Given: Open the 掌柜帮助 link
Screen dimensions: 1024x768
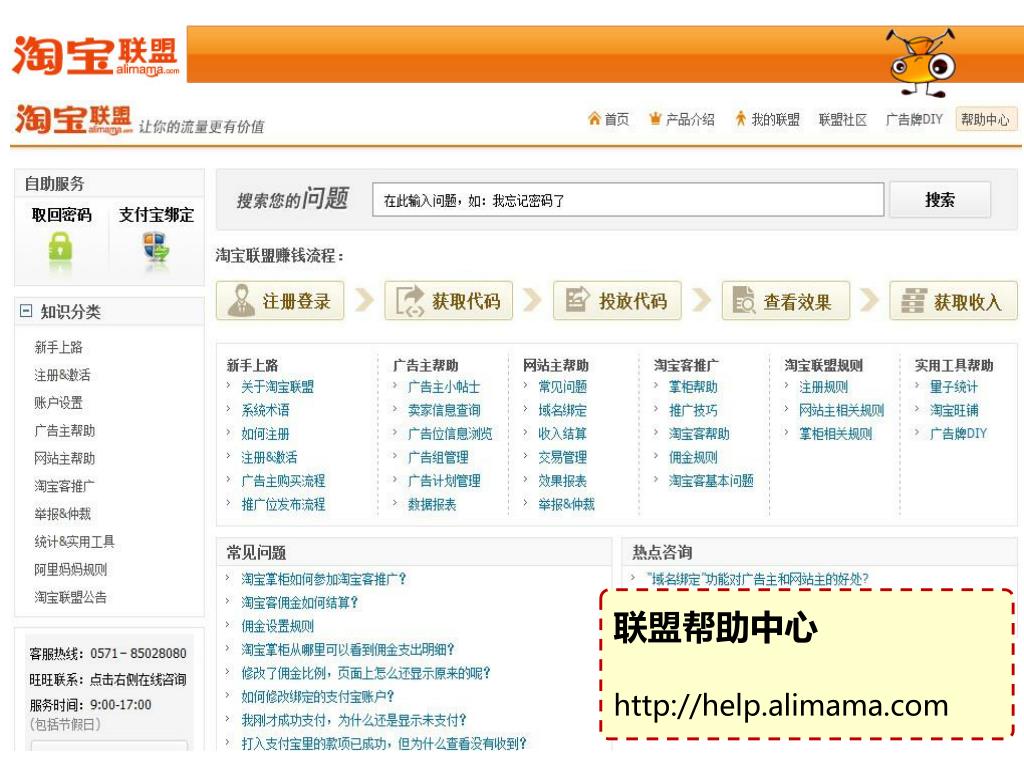Looking at the screenshot, I should (x=693, y=387).
